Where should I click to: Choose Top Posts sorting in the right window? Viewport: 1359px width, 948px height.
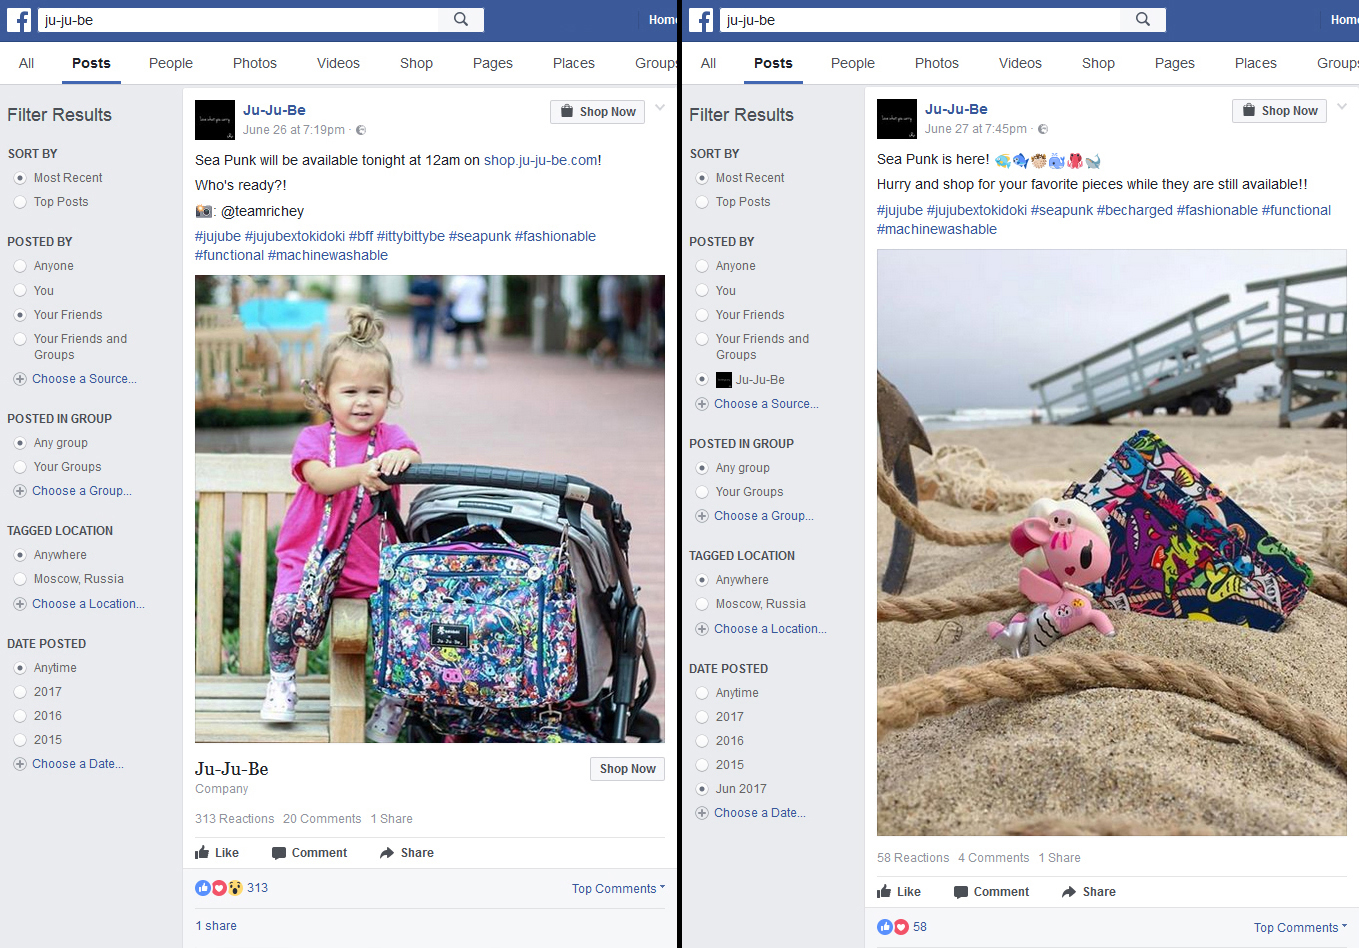(x=702, y=202)
